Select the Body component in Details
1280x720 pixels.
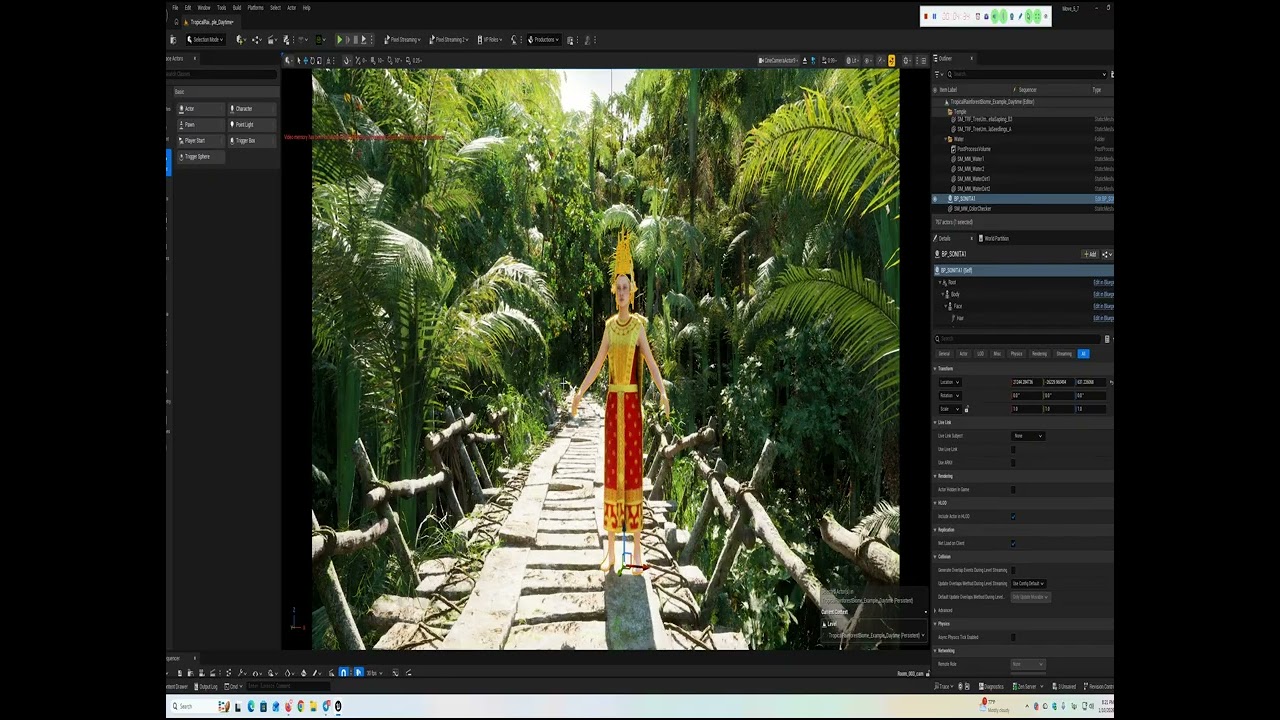[955, 294]
